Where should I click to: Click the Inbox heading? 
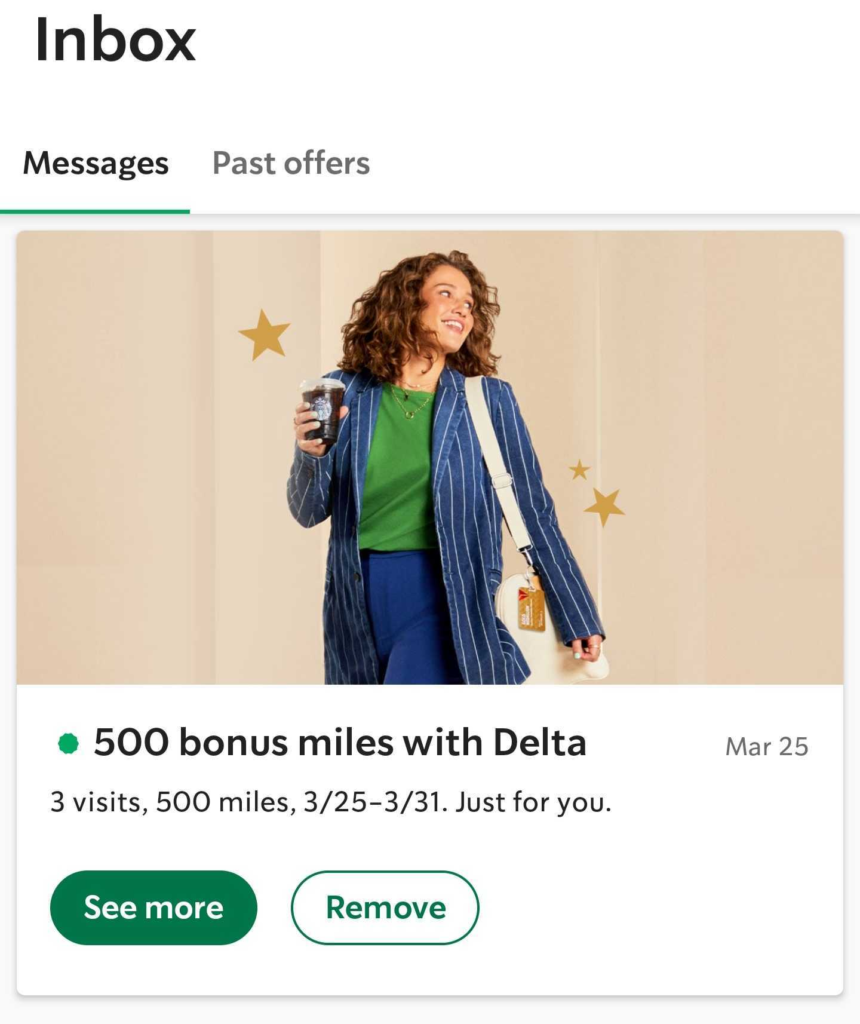click(115, 42)
